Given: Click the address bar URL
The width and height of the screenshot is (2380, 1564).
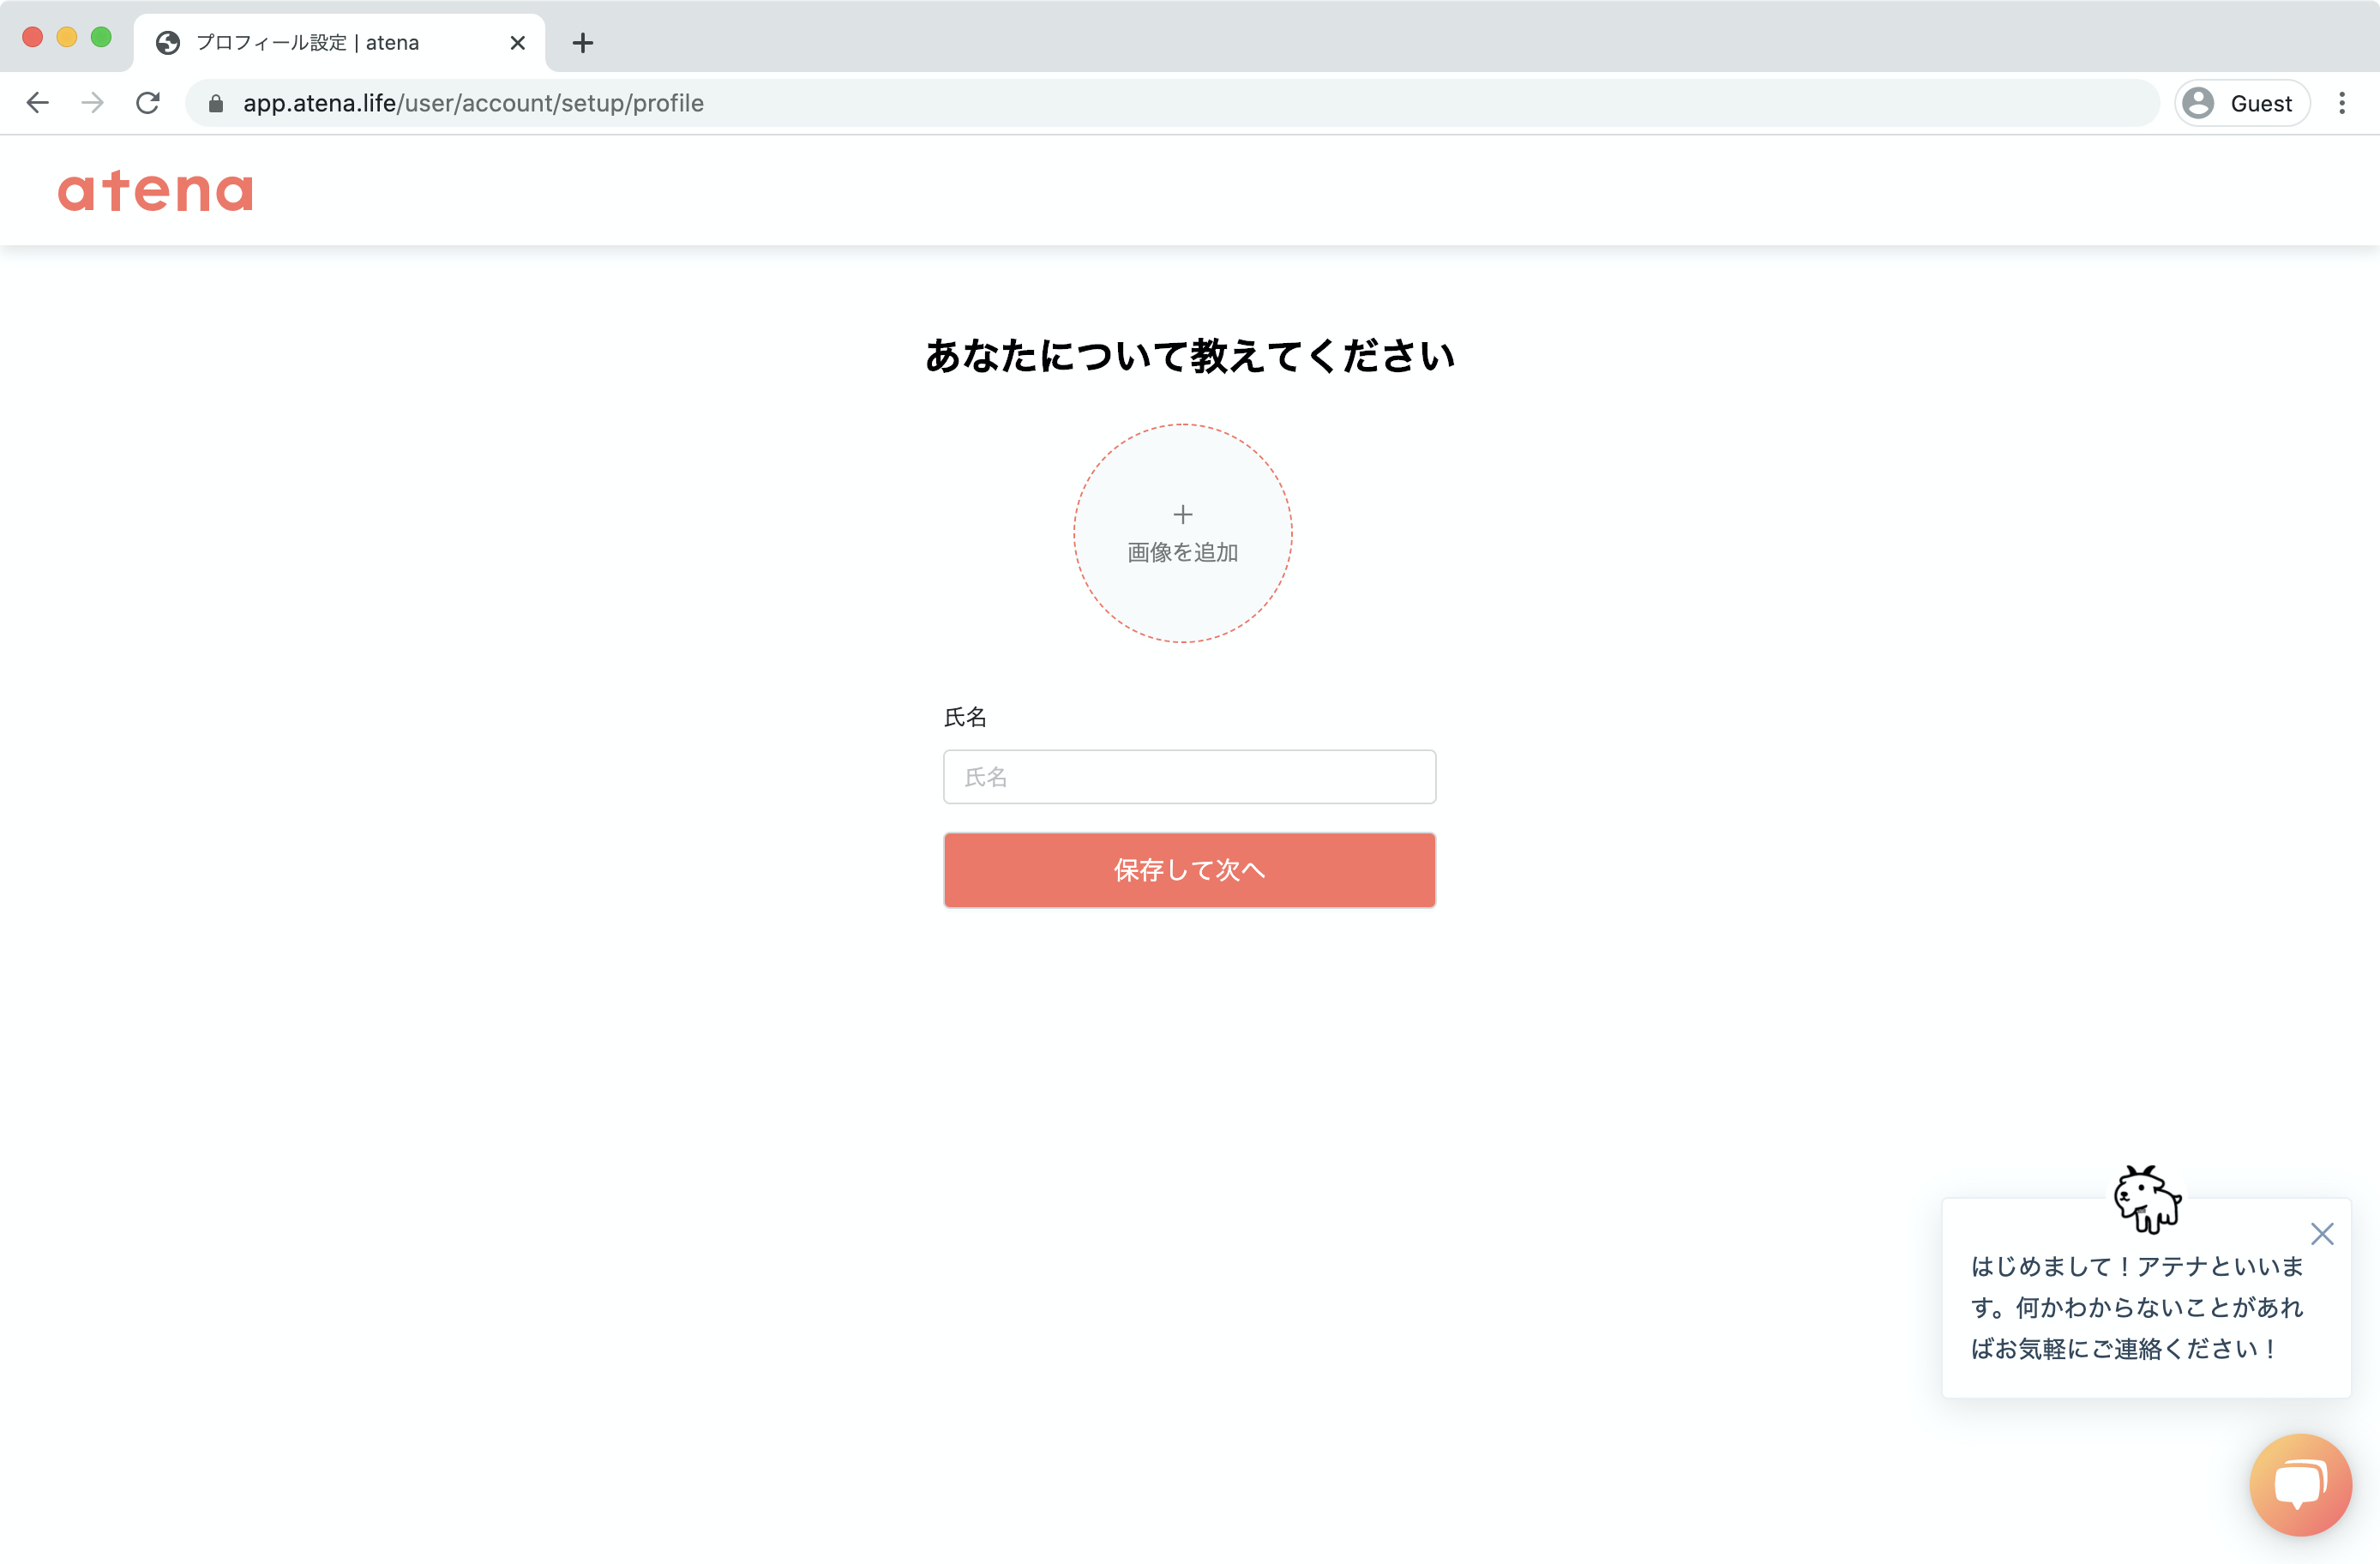Looking at the screenshot, I should point(473,103).
